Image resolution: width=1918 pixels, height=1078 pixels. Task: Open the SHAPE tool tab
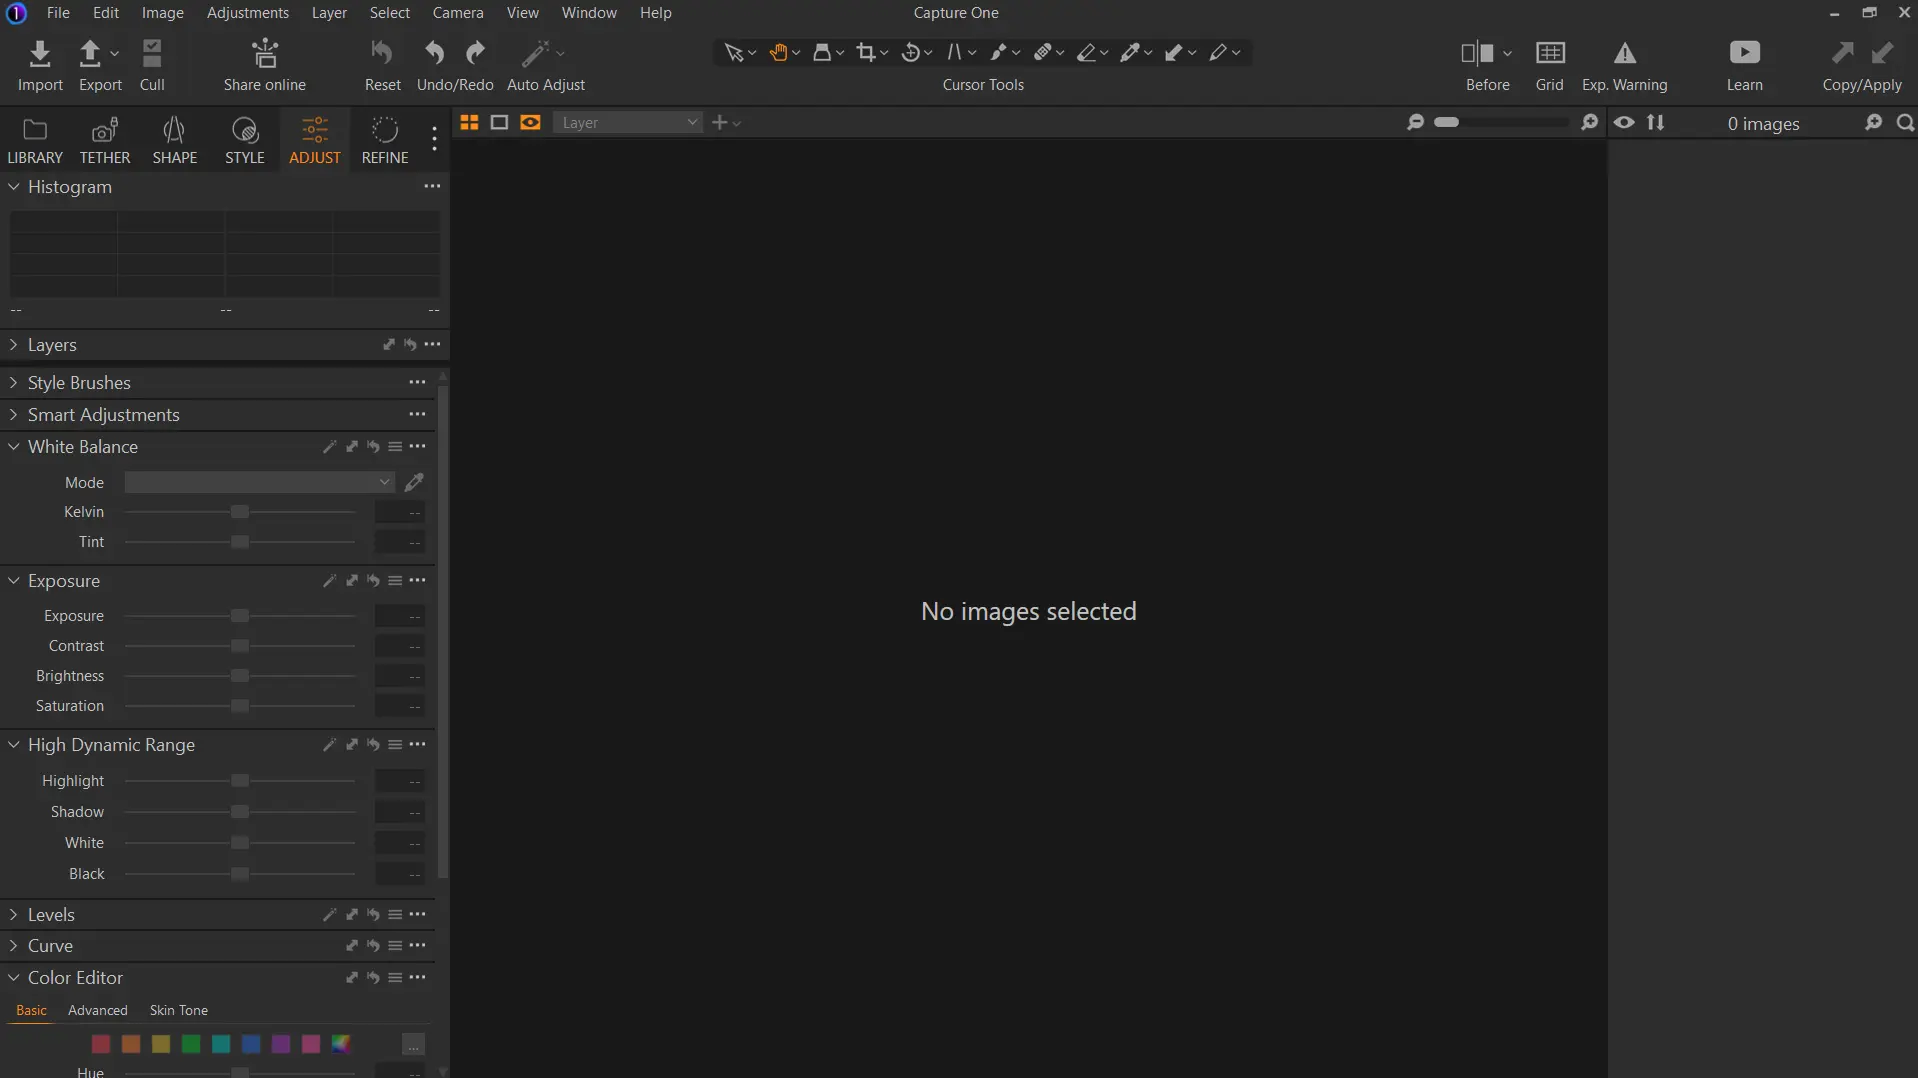pos(175,141)
